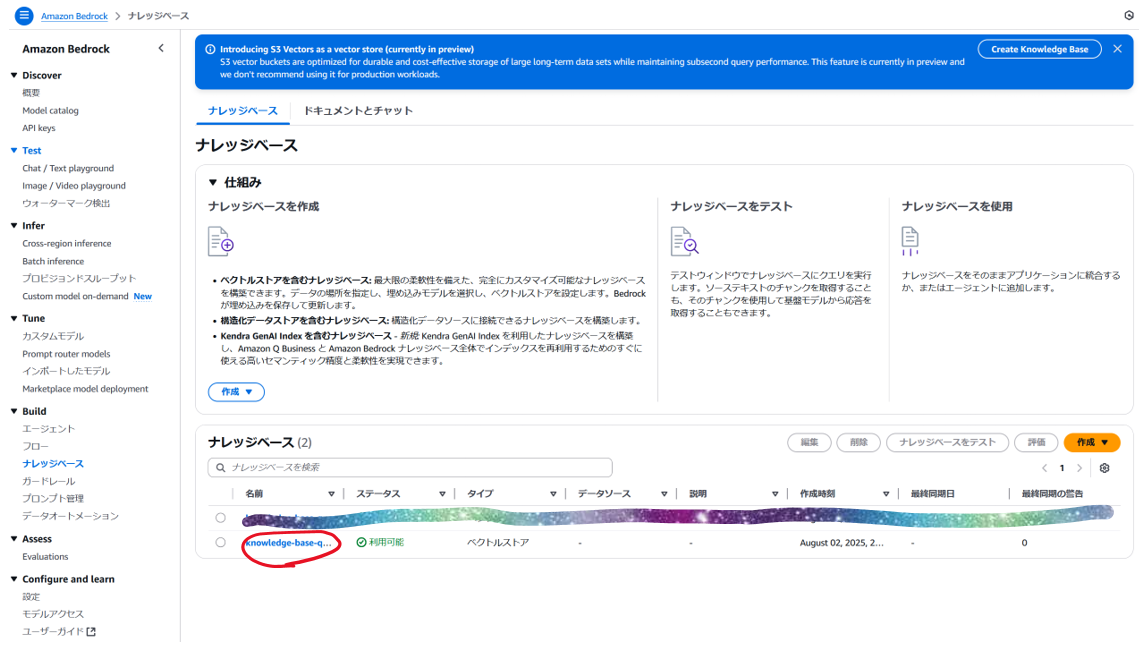Open table preferences gear icon
Viewport: 1139px width, 652px height.
pyautogui.click(x=1104, y=468)
